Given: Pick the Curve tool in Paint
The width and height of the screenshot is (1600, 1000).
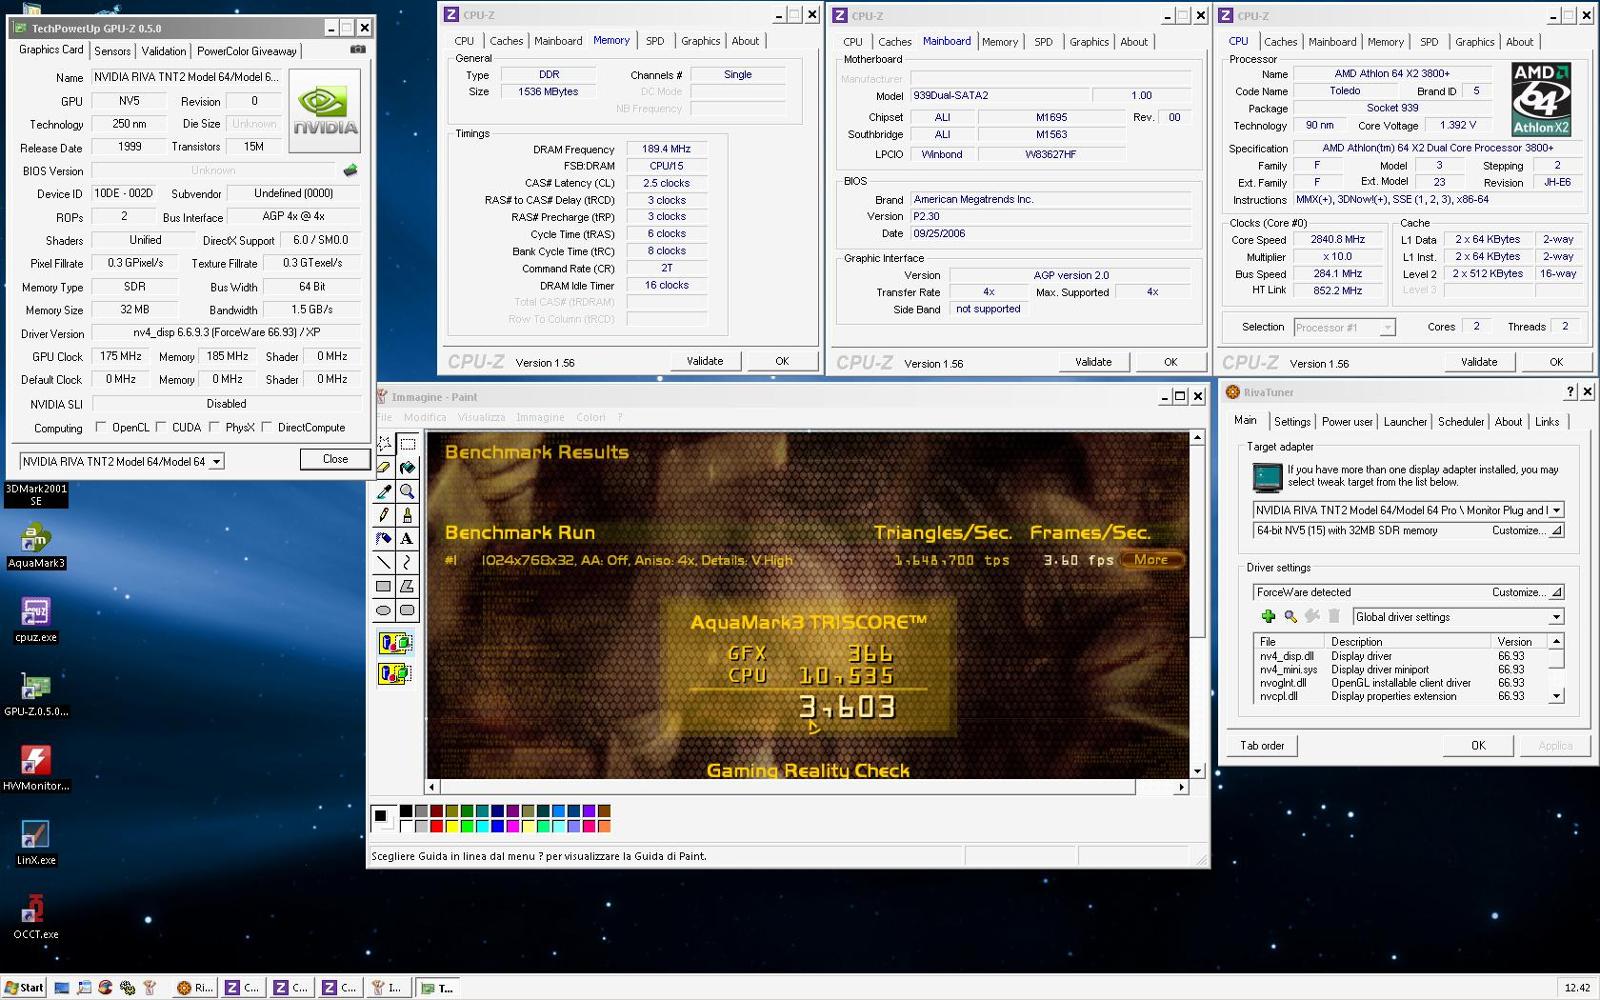Looking at the screenshot, I should [x=407, y=562].
